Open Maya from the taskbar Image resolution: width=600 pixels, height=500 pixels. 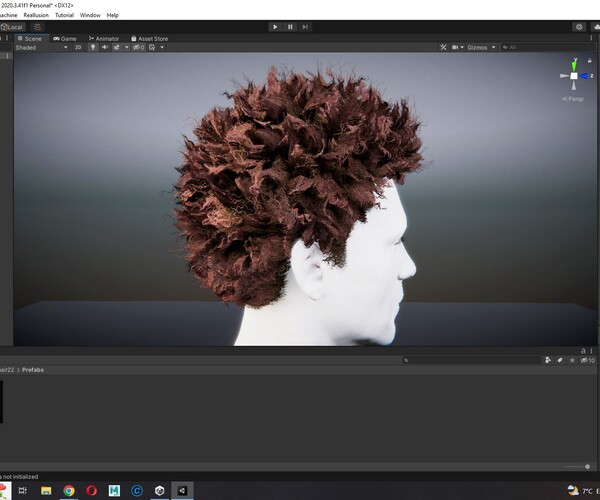point(114,490)
